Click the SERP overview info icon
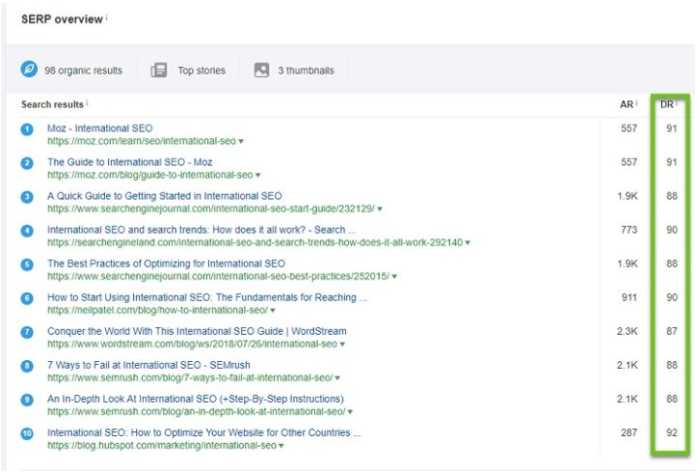The image size is (697, 472). (107, 18)
